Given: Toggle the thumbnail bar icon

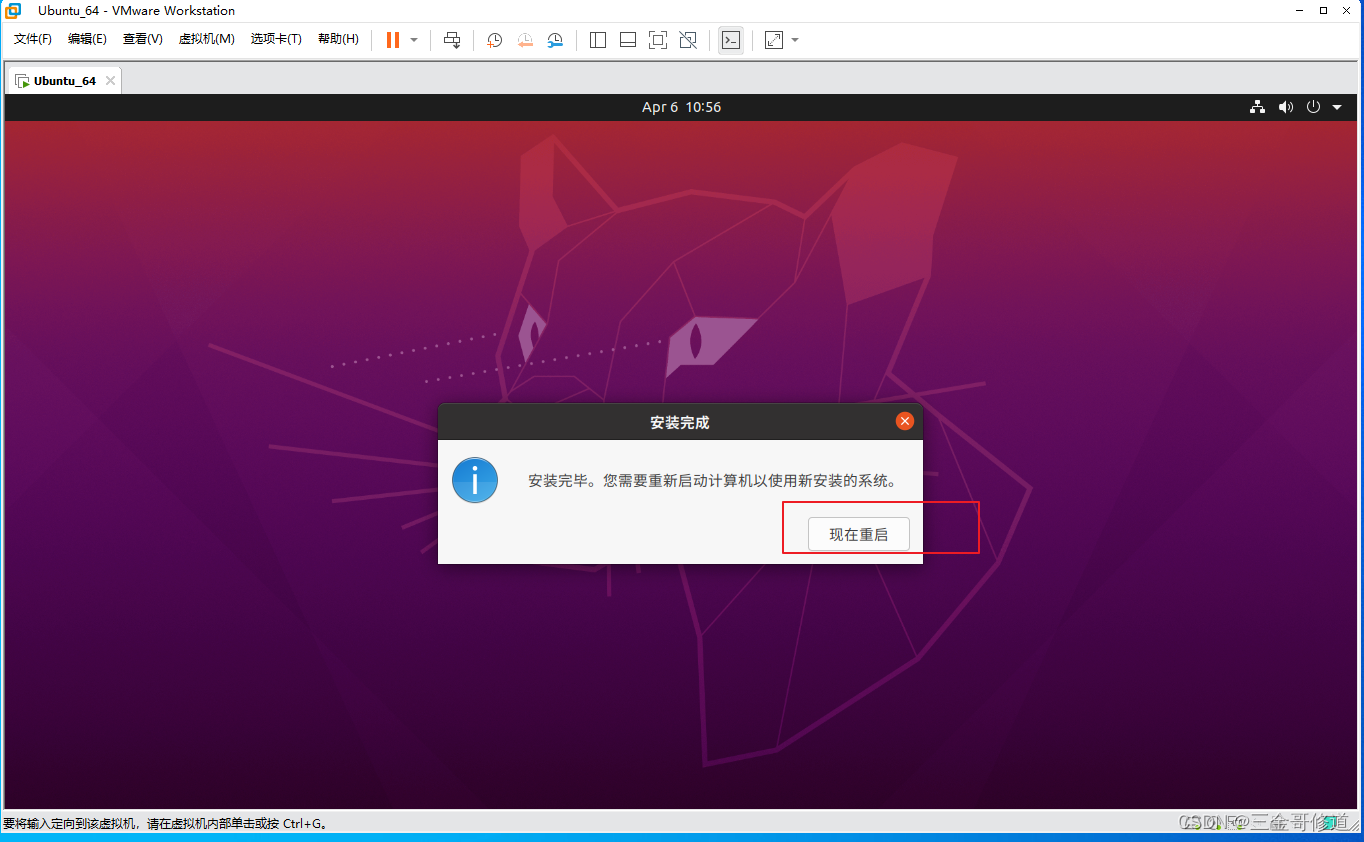Looking at the screenshot, I should pyautogui.click(x=628, y=40).
